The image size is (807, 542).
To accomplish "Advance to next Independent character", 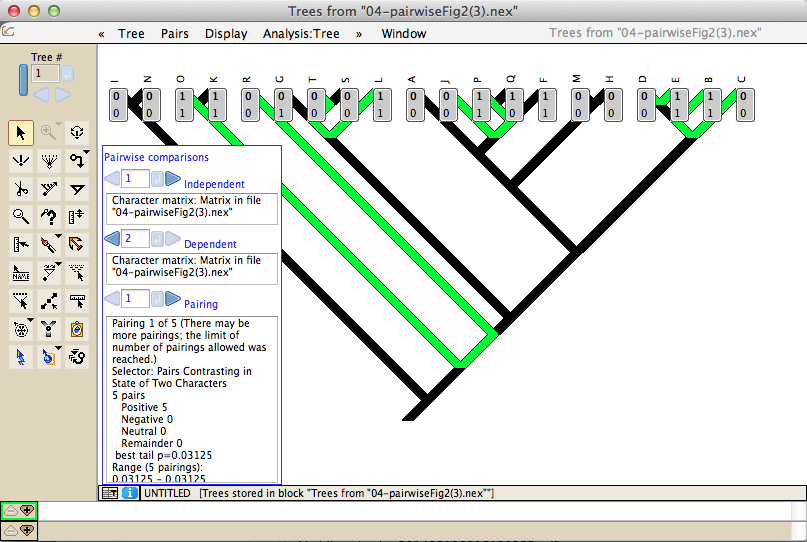I will (172, 179).
